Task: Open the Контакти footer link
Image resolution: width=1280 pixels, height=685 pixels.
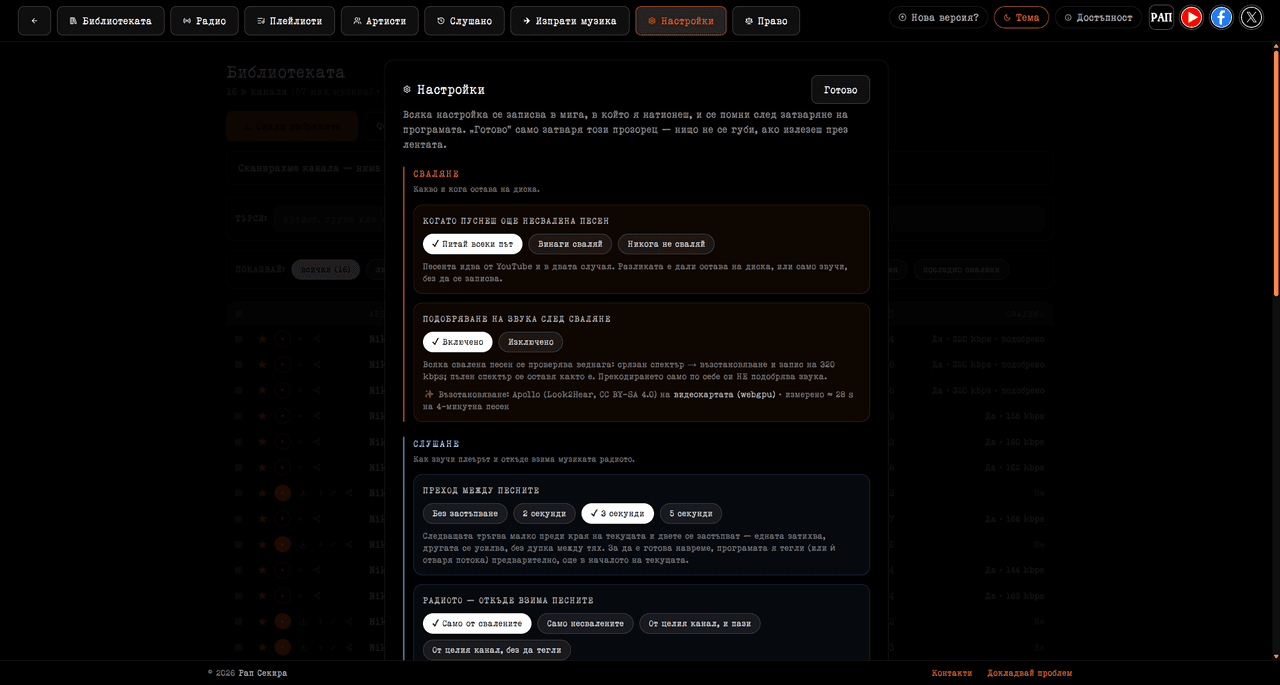Action: click(951, 673)
